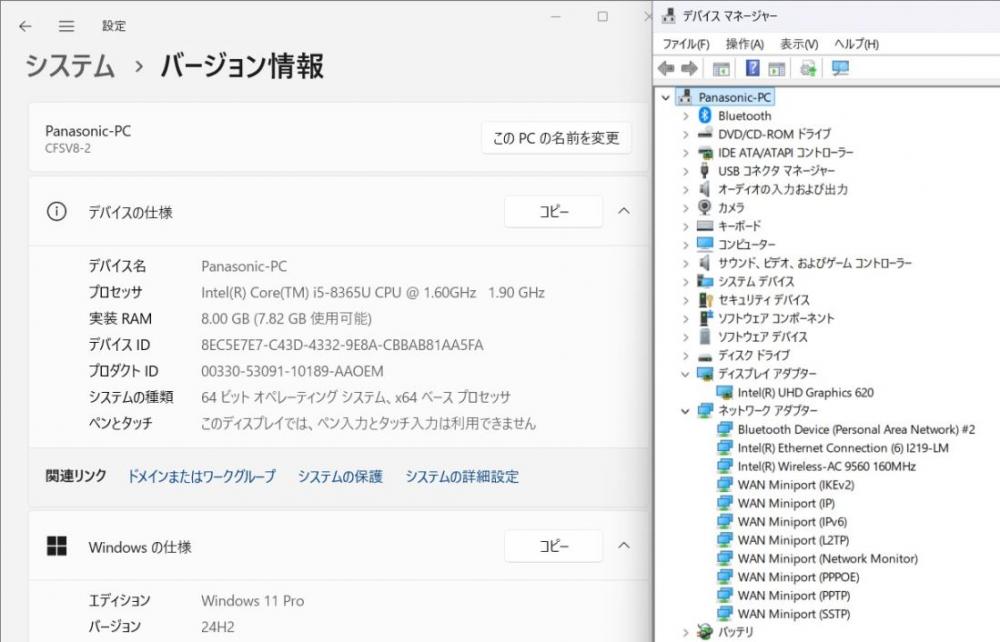The height and width of the screenshot is (642, 1000).
Task: Collapse the Windows の仕様 section chevron
Action: (624, 546)
